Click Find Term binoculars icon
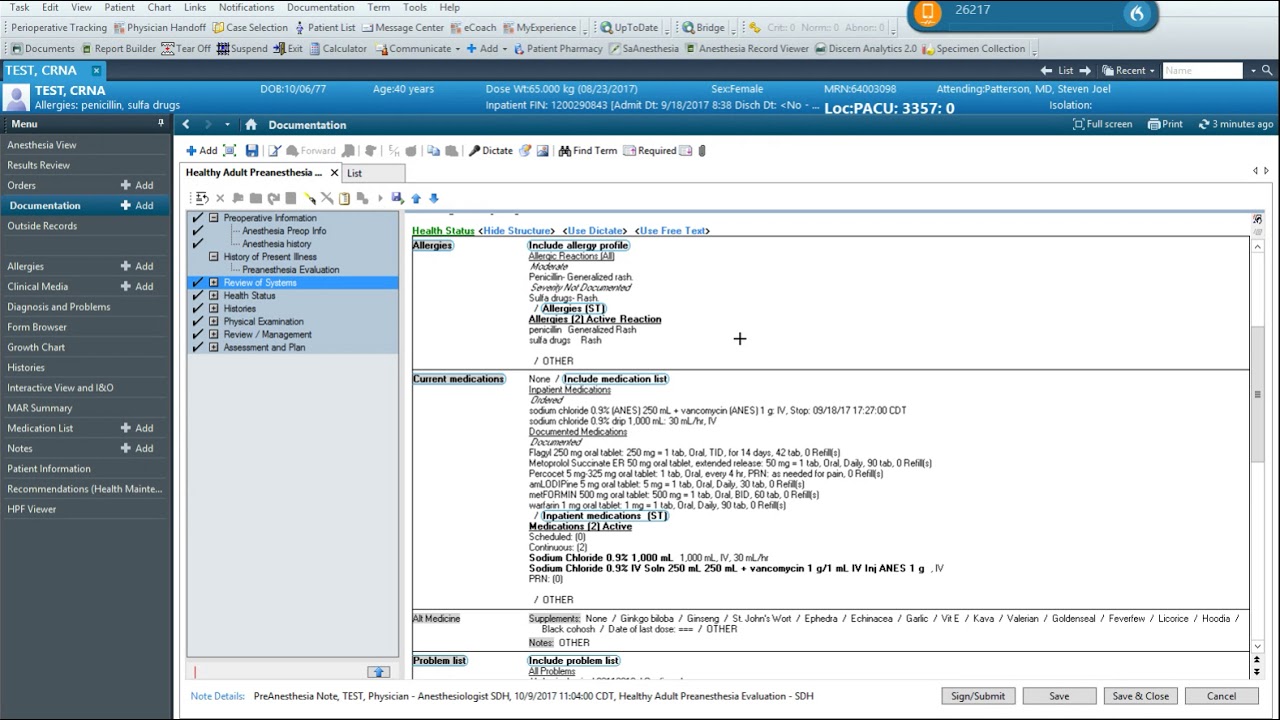 coord(588,151)
